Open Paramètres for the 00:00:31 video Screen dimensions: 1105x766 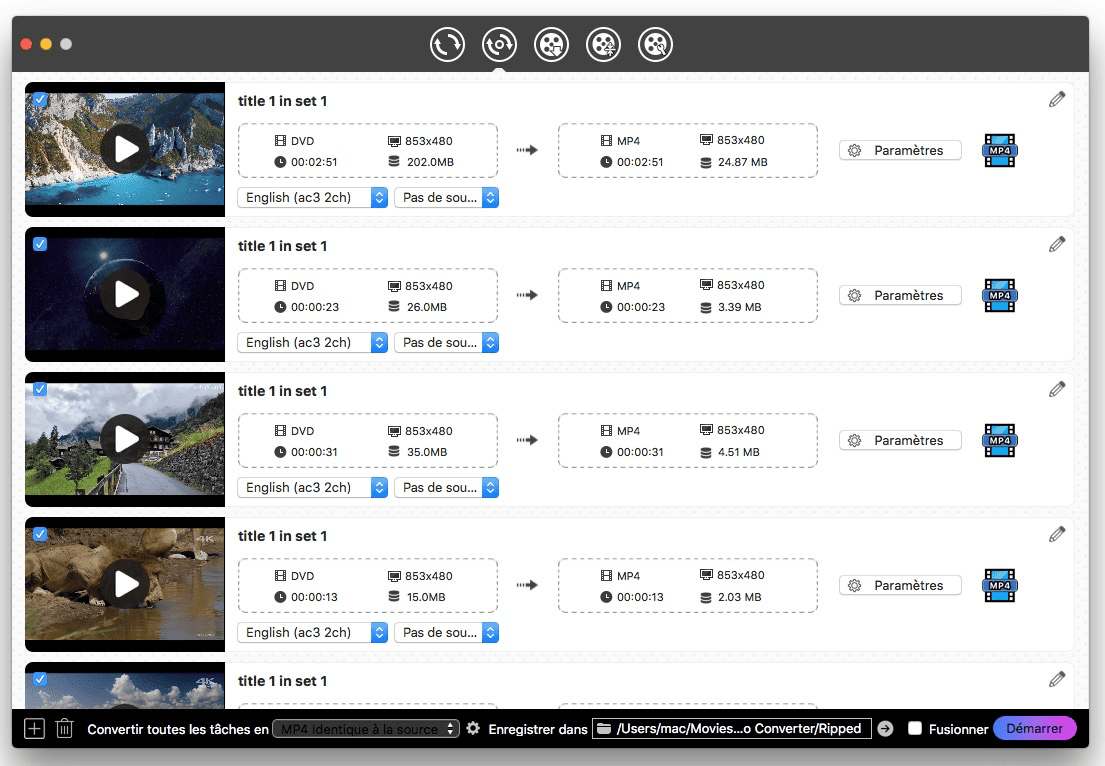click(900, 440)
